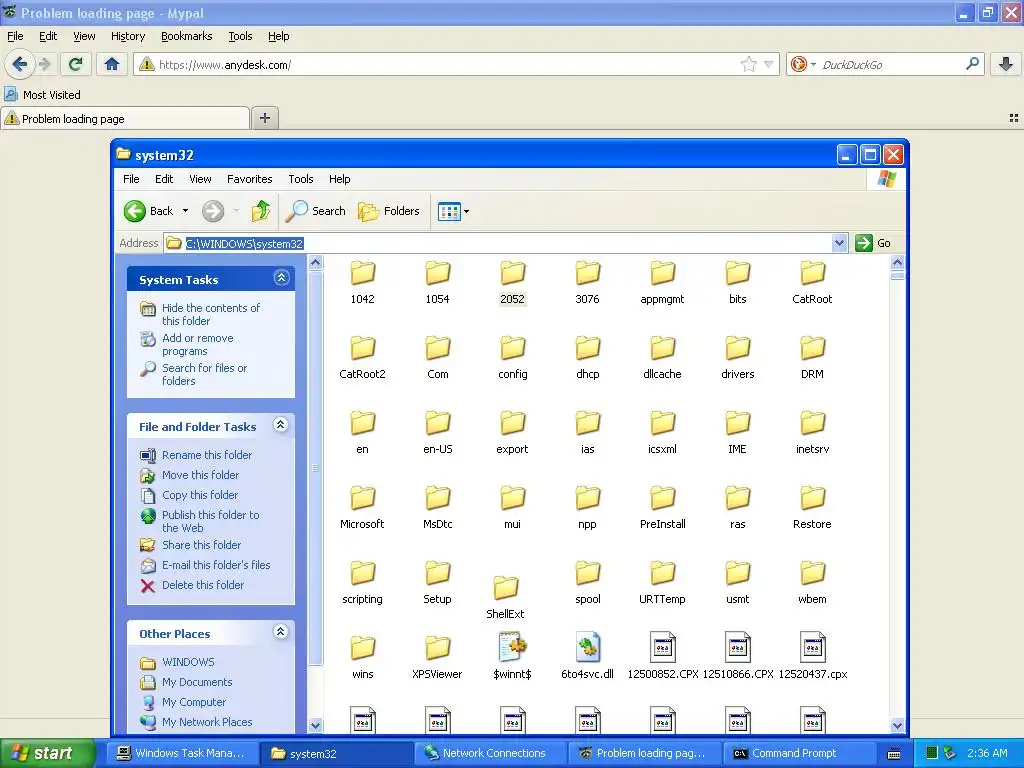
Task: Open the Back history dropdown arrow in Explorer
Action: (185, 211)
